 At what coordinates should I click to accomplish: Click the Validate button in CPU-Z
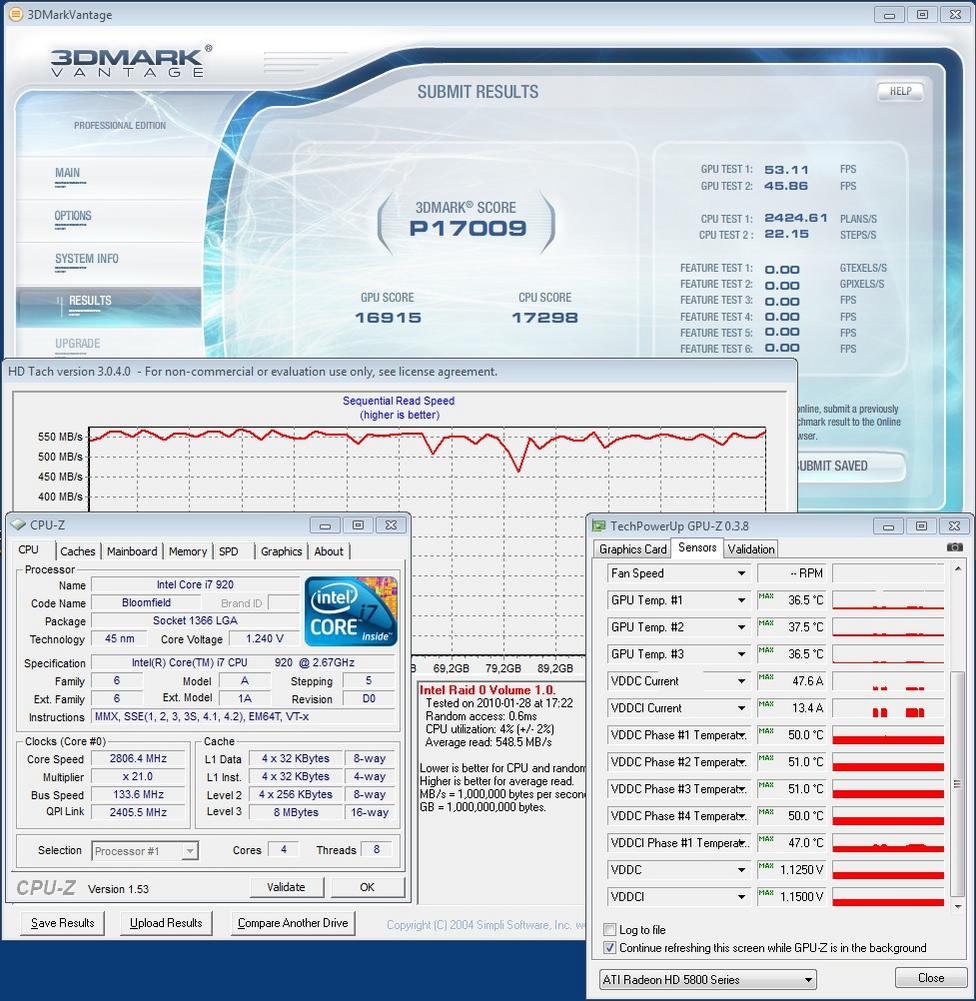[286, 887]
